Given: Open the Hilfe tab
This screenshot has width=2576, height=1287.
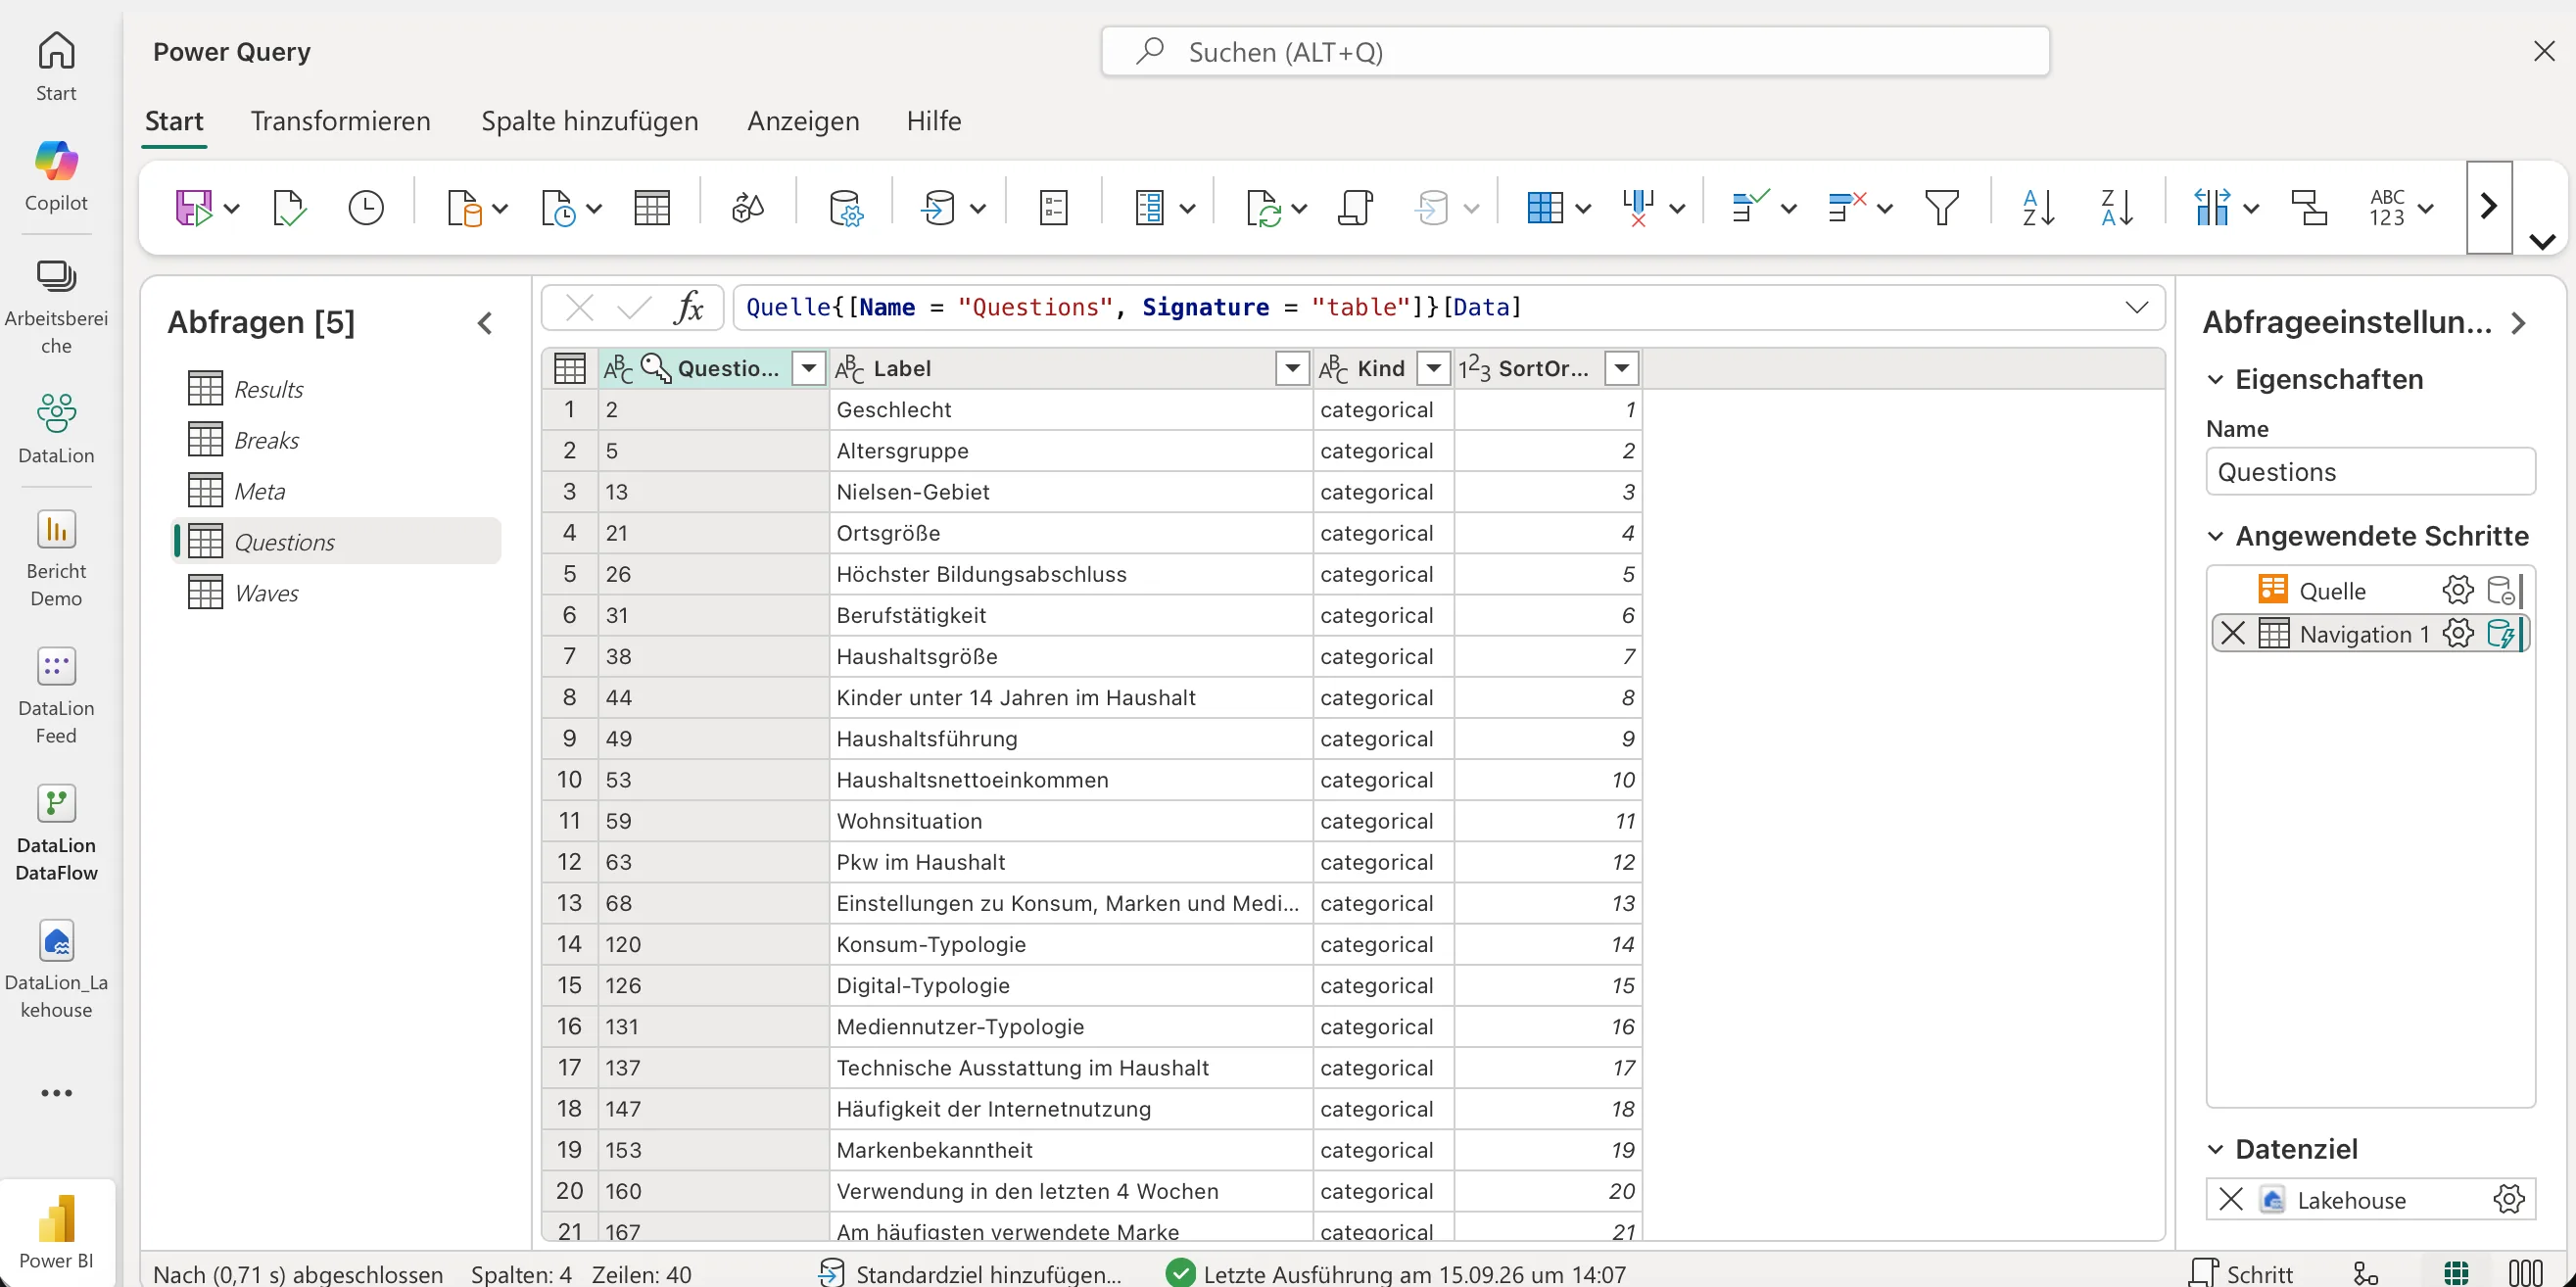Looking at the screenshot, I should [x=934, y=121].
